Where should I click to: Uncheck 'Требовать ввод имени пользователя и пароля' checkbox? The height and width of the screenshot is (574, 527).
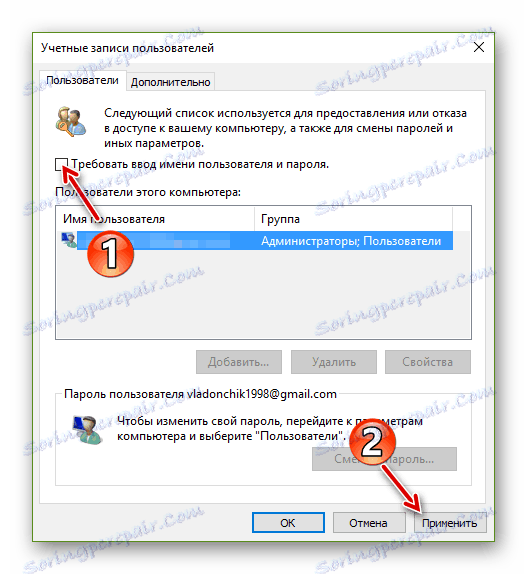point(61,164)
